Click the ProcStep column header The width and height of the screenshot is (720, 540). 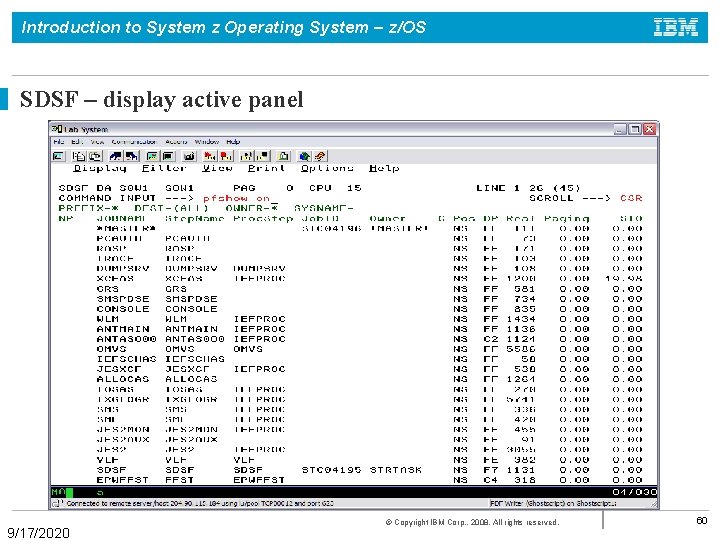pyautogui.click(x=263, y=219)
